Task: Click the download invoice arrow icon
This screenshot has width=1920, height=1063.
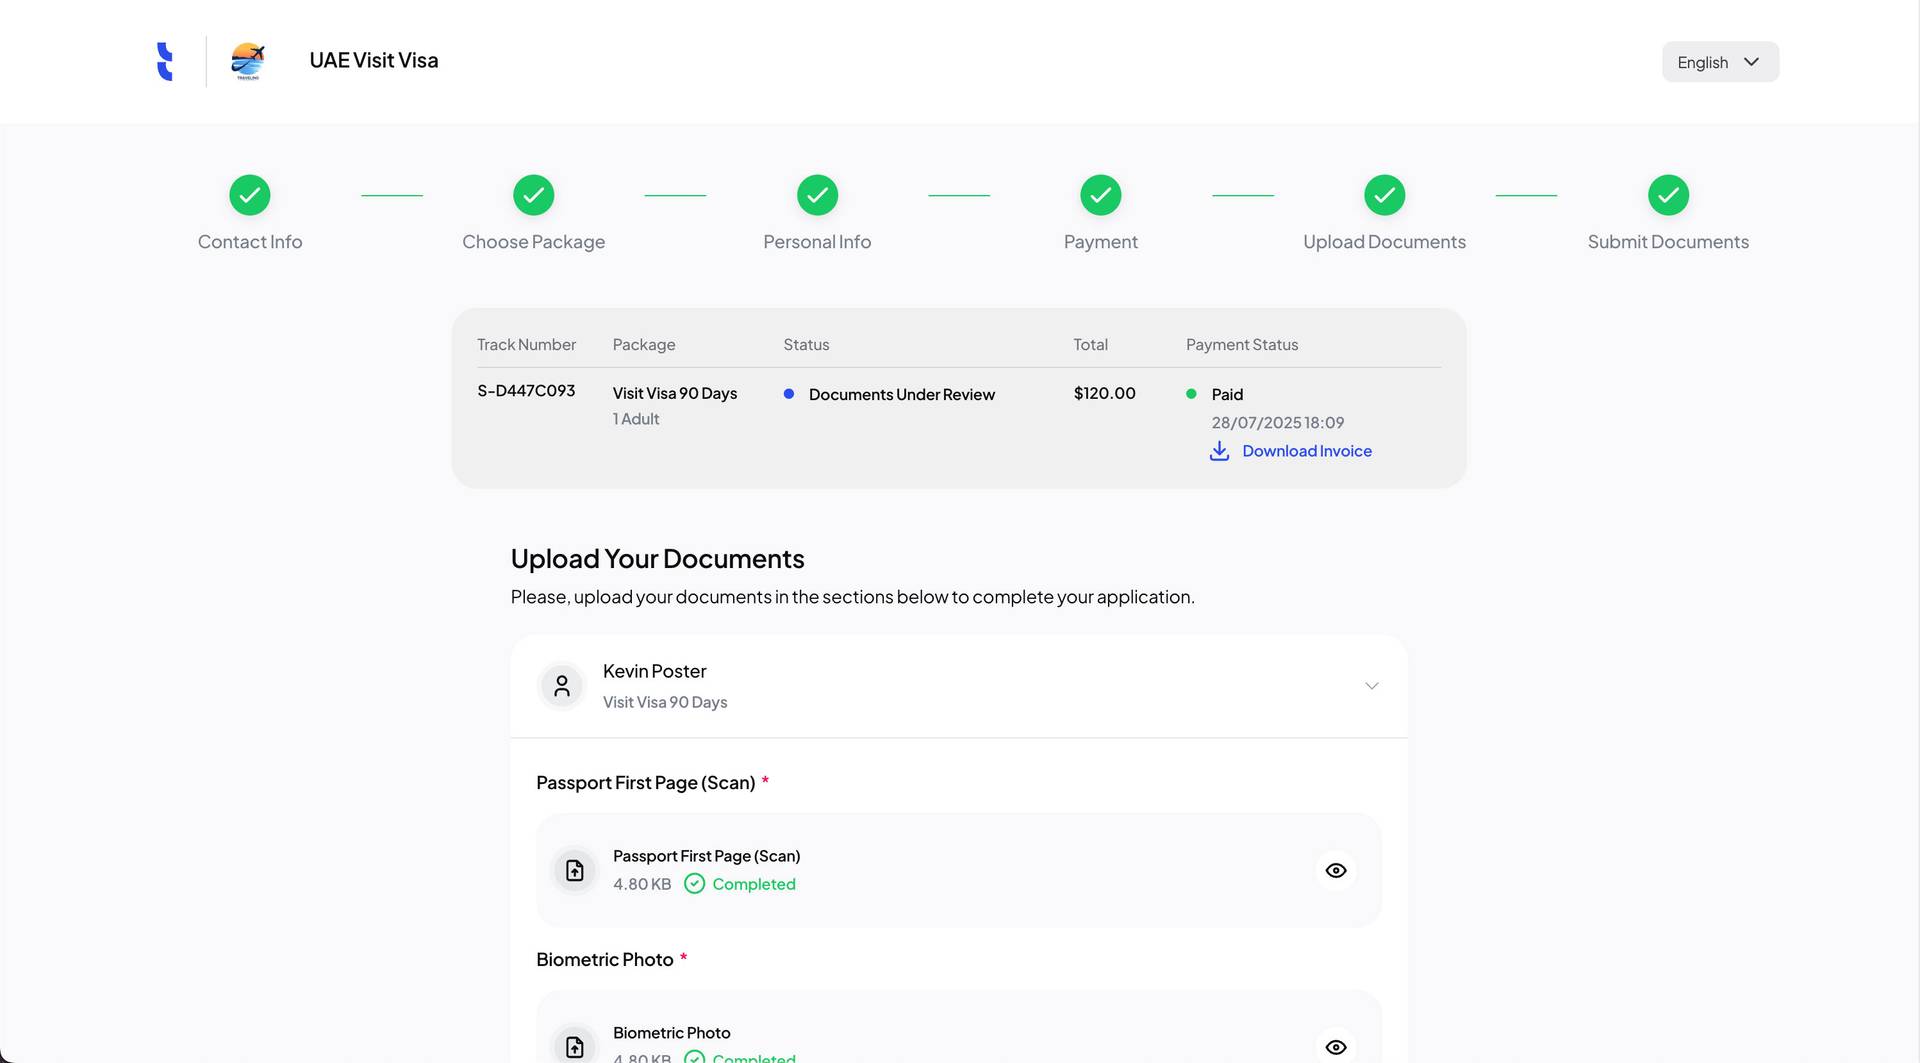Action: [x=1219, y=451]
